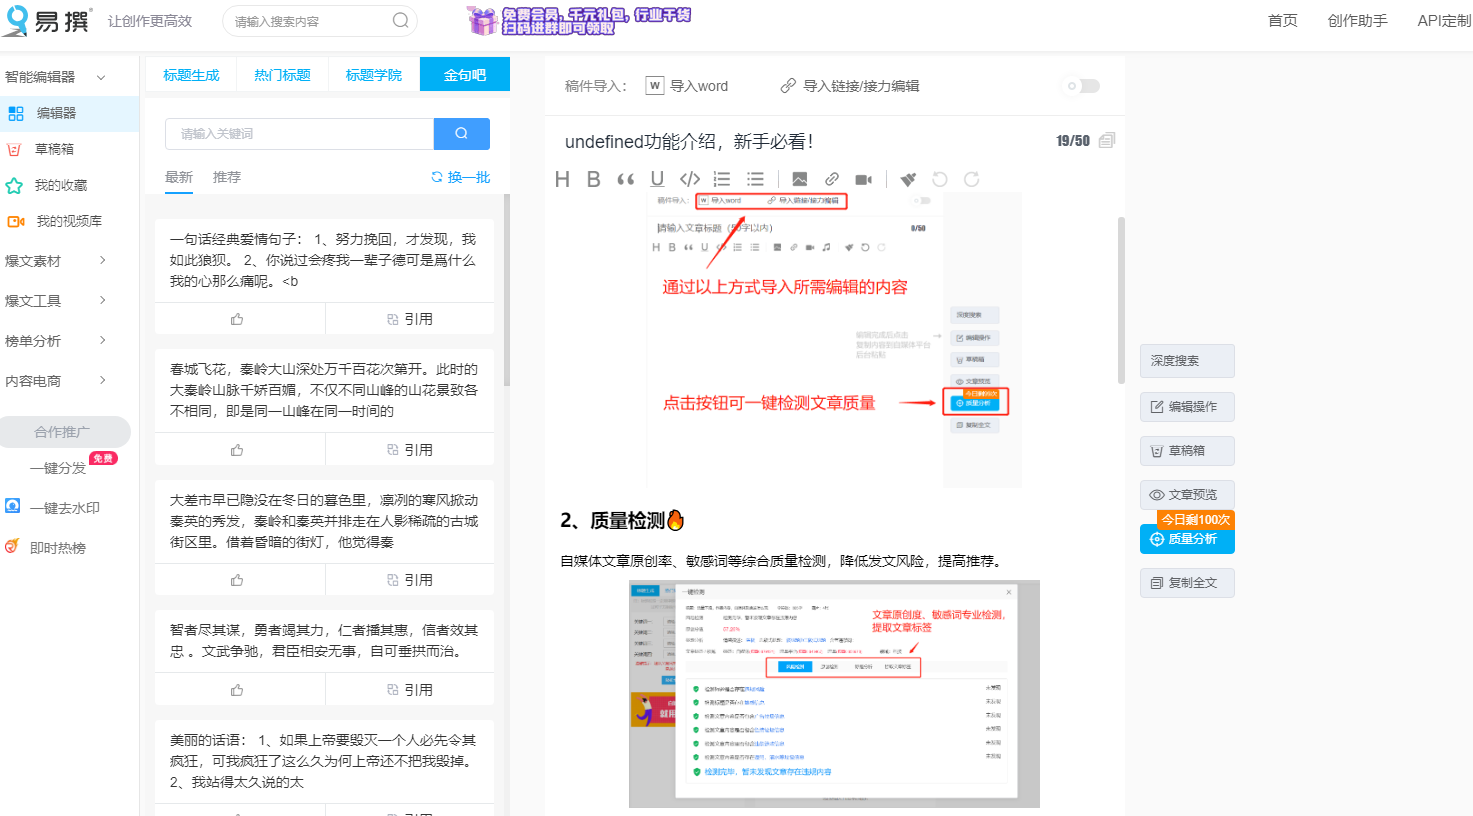Viewport: 1473px width, 816px height.
Task: Toggle the switch beside the import options
Action: [x=1083, y=86]
